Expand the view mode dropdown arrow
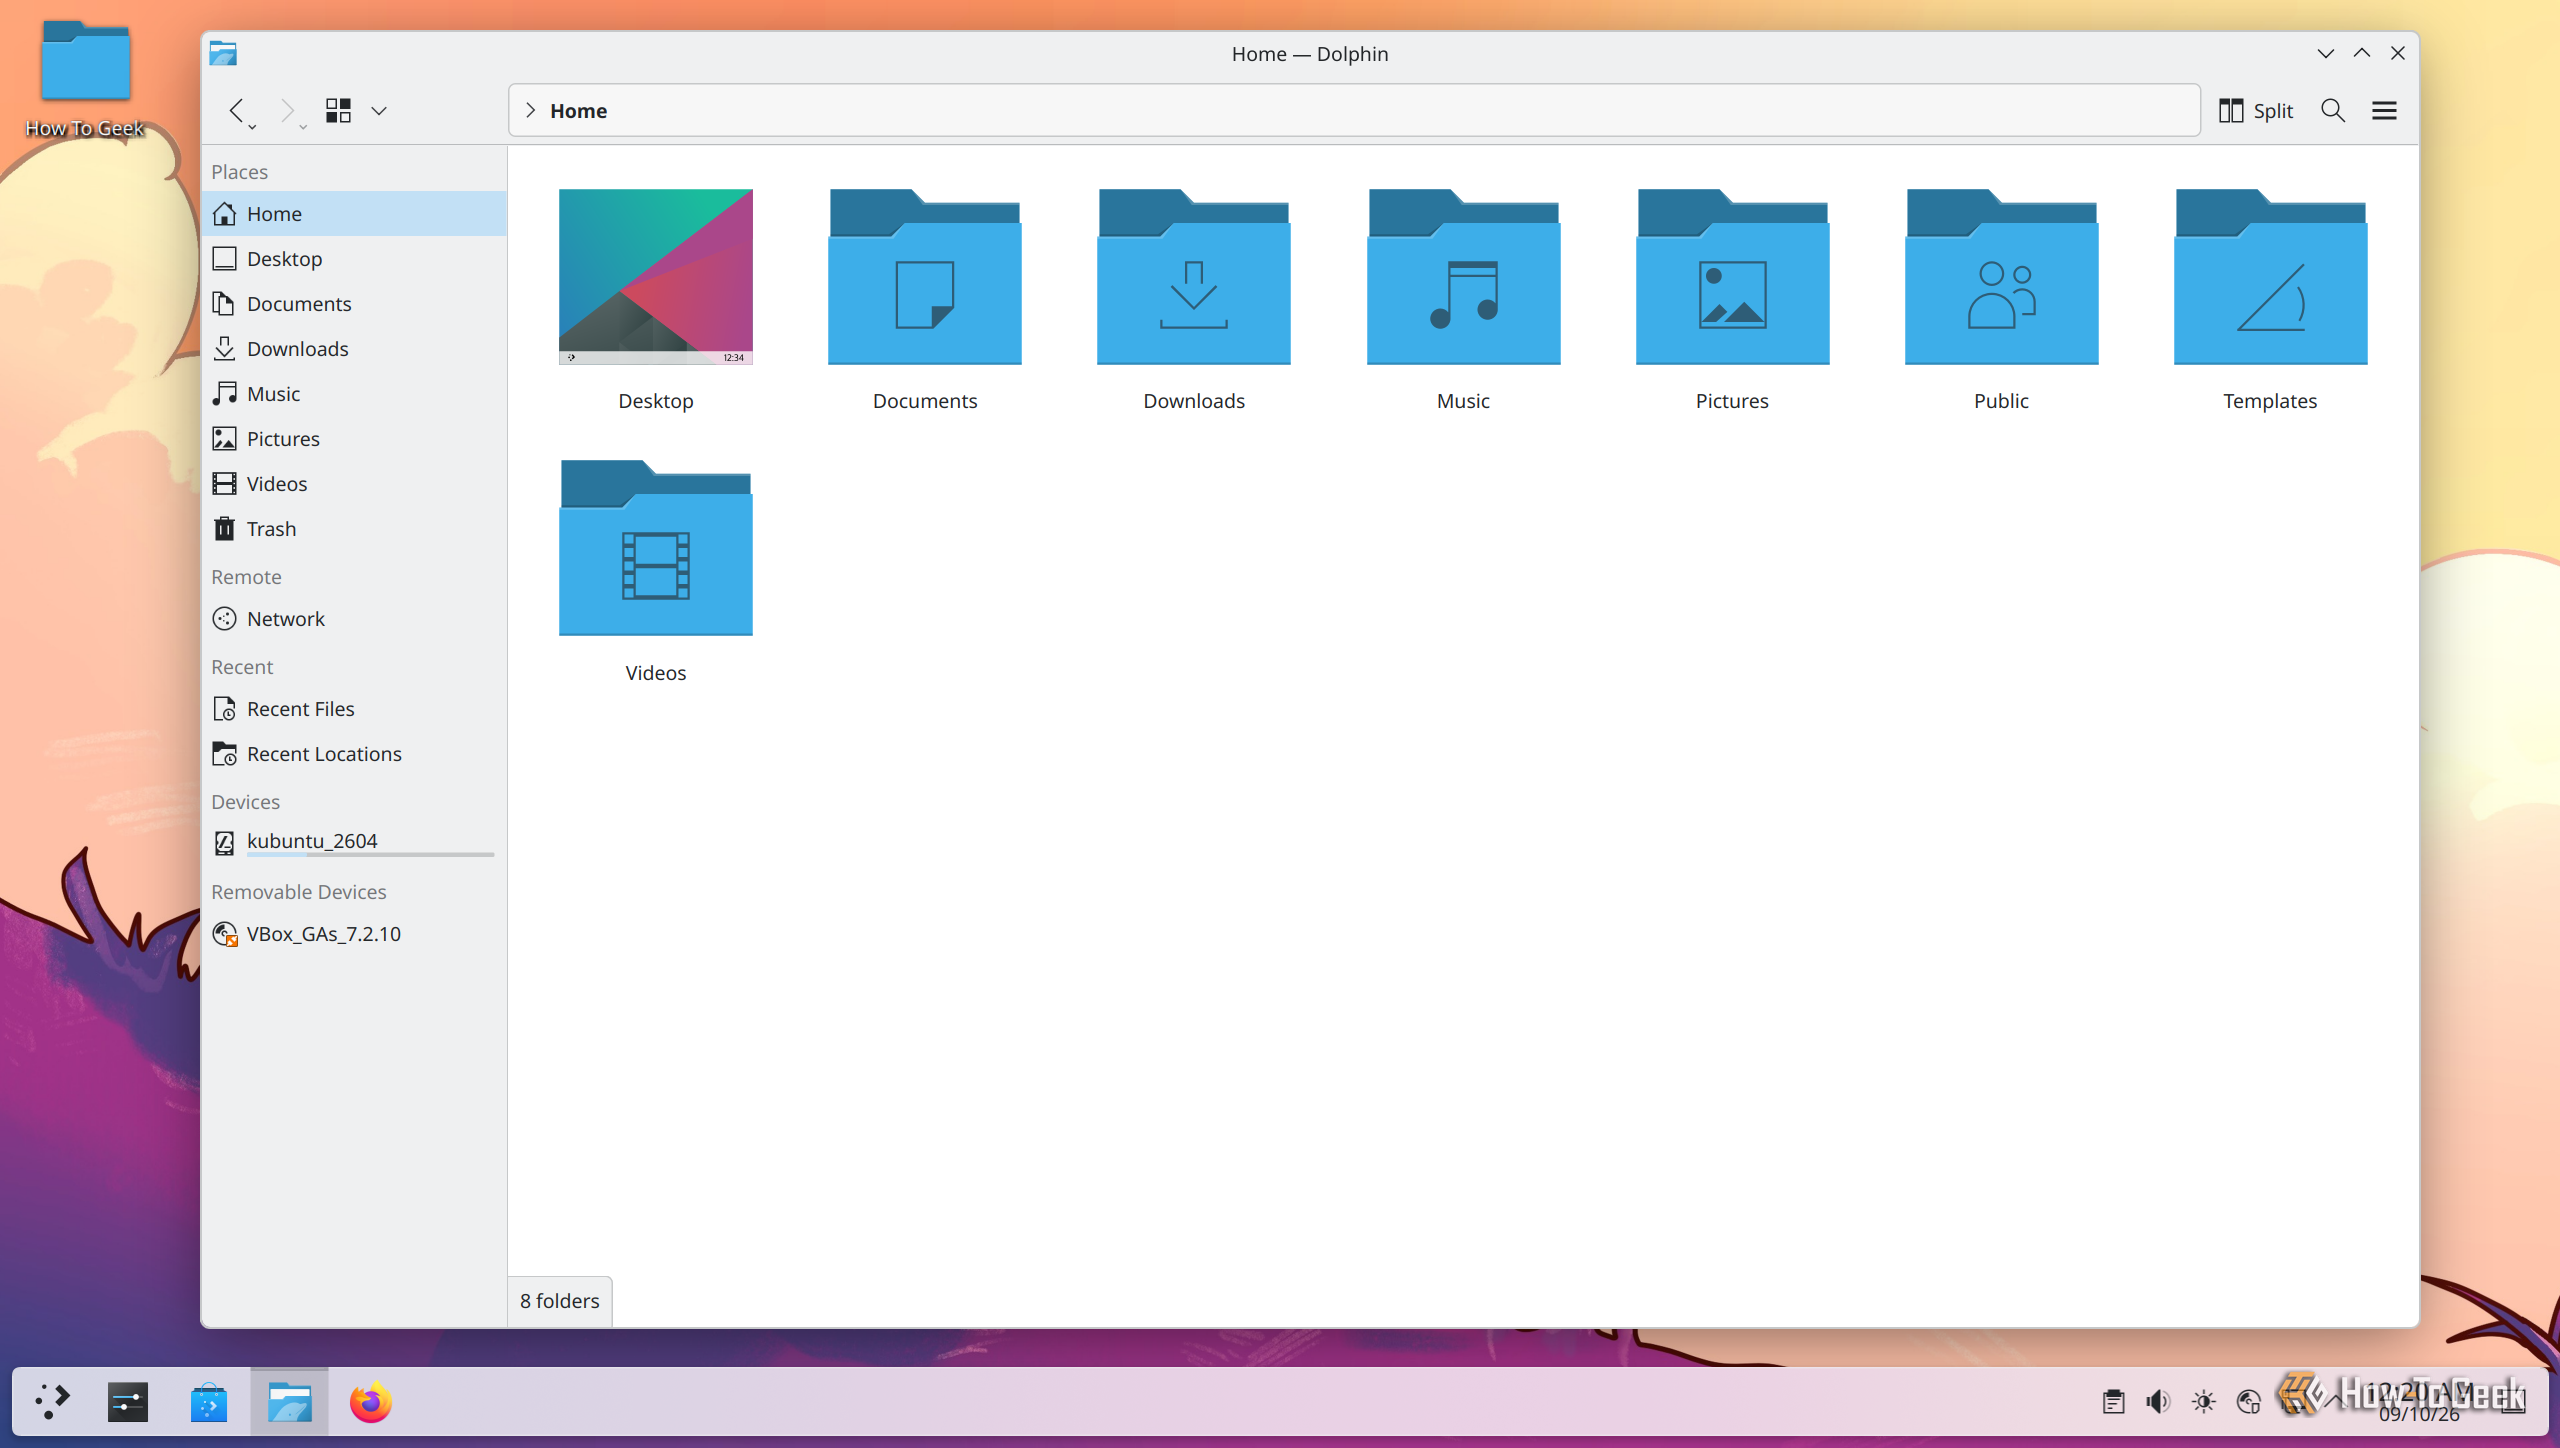The width and height of the screenshot is (2560, 1448). tap(379, 111)
